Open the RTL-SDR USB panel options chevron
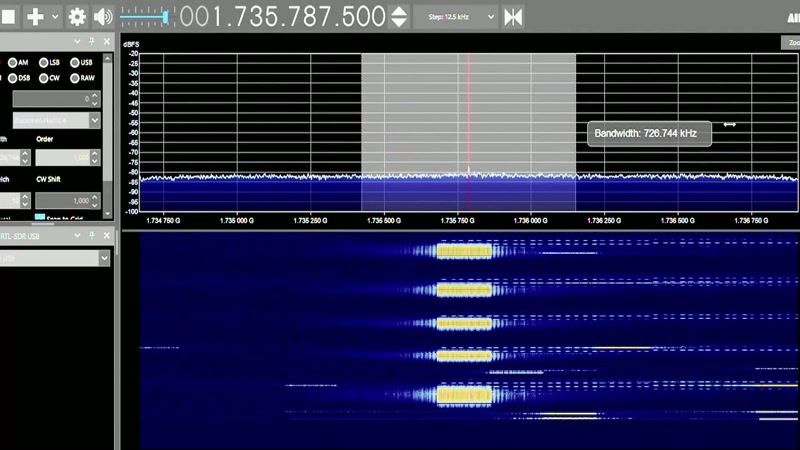The width and height of the screenshot is (800, 450). pyautogui.click(x=77, y=236)
